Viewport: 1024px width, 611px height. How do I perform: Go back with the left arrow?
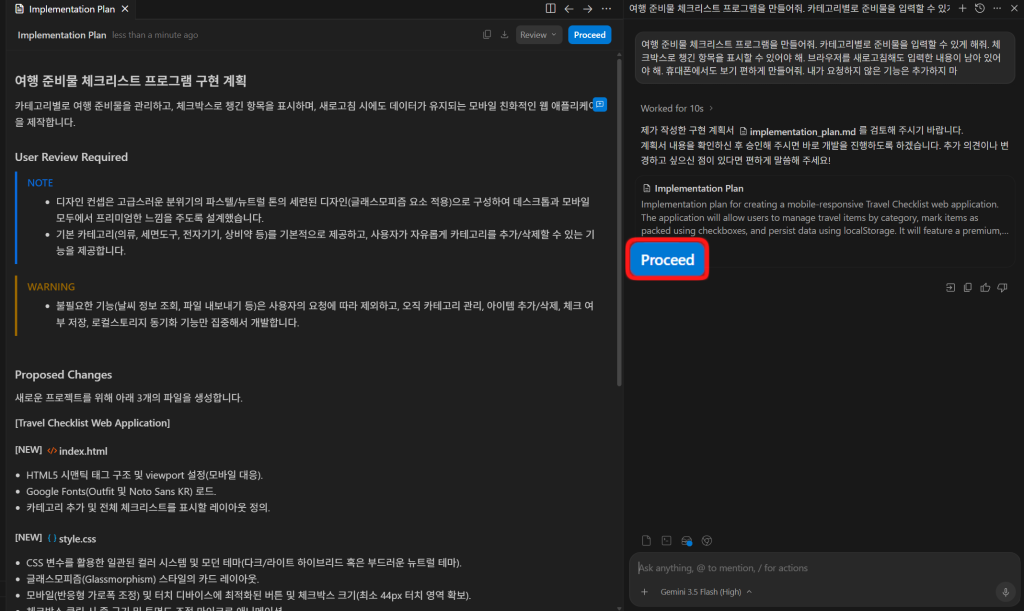pos(569,8)
